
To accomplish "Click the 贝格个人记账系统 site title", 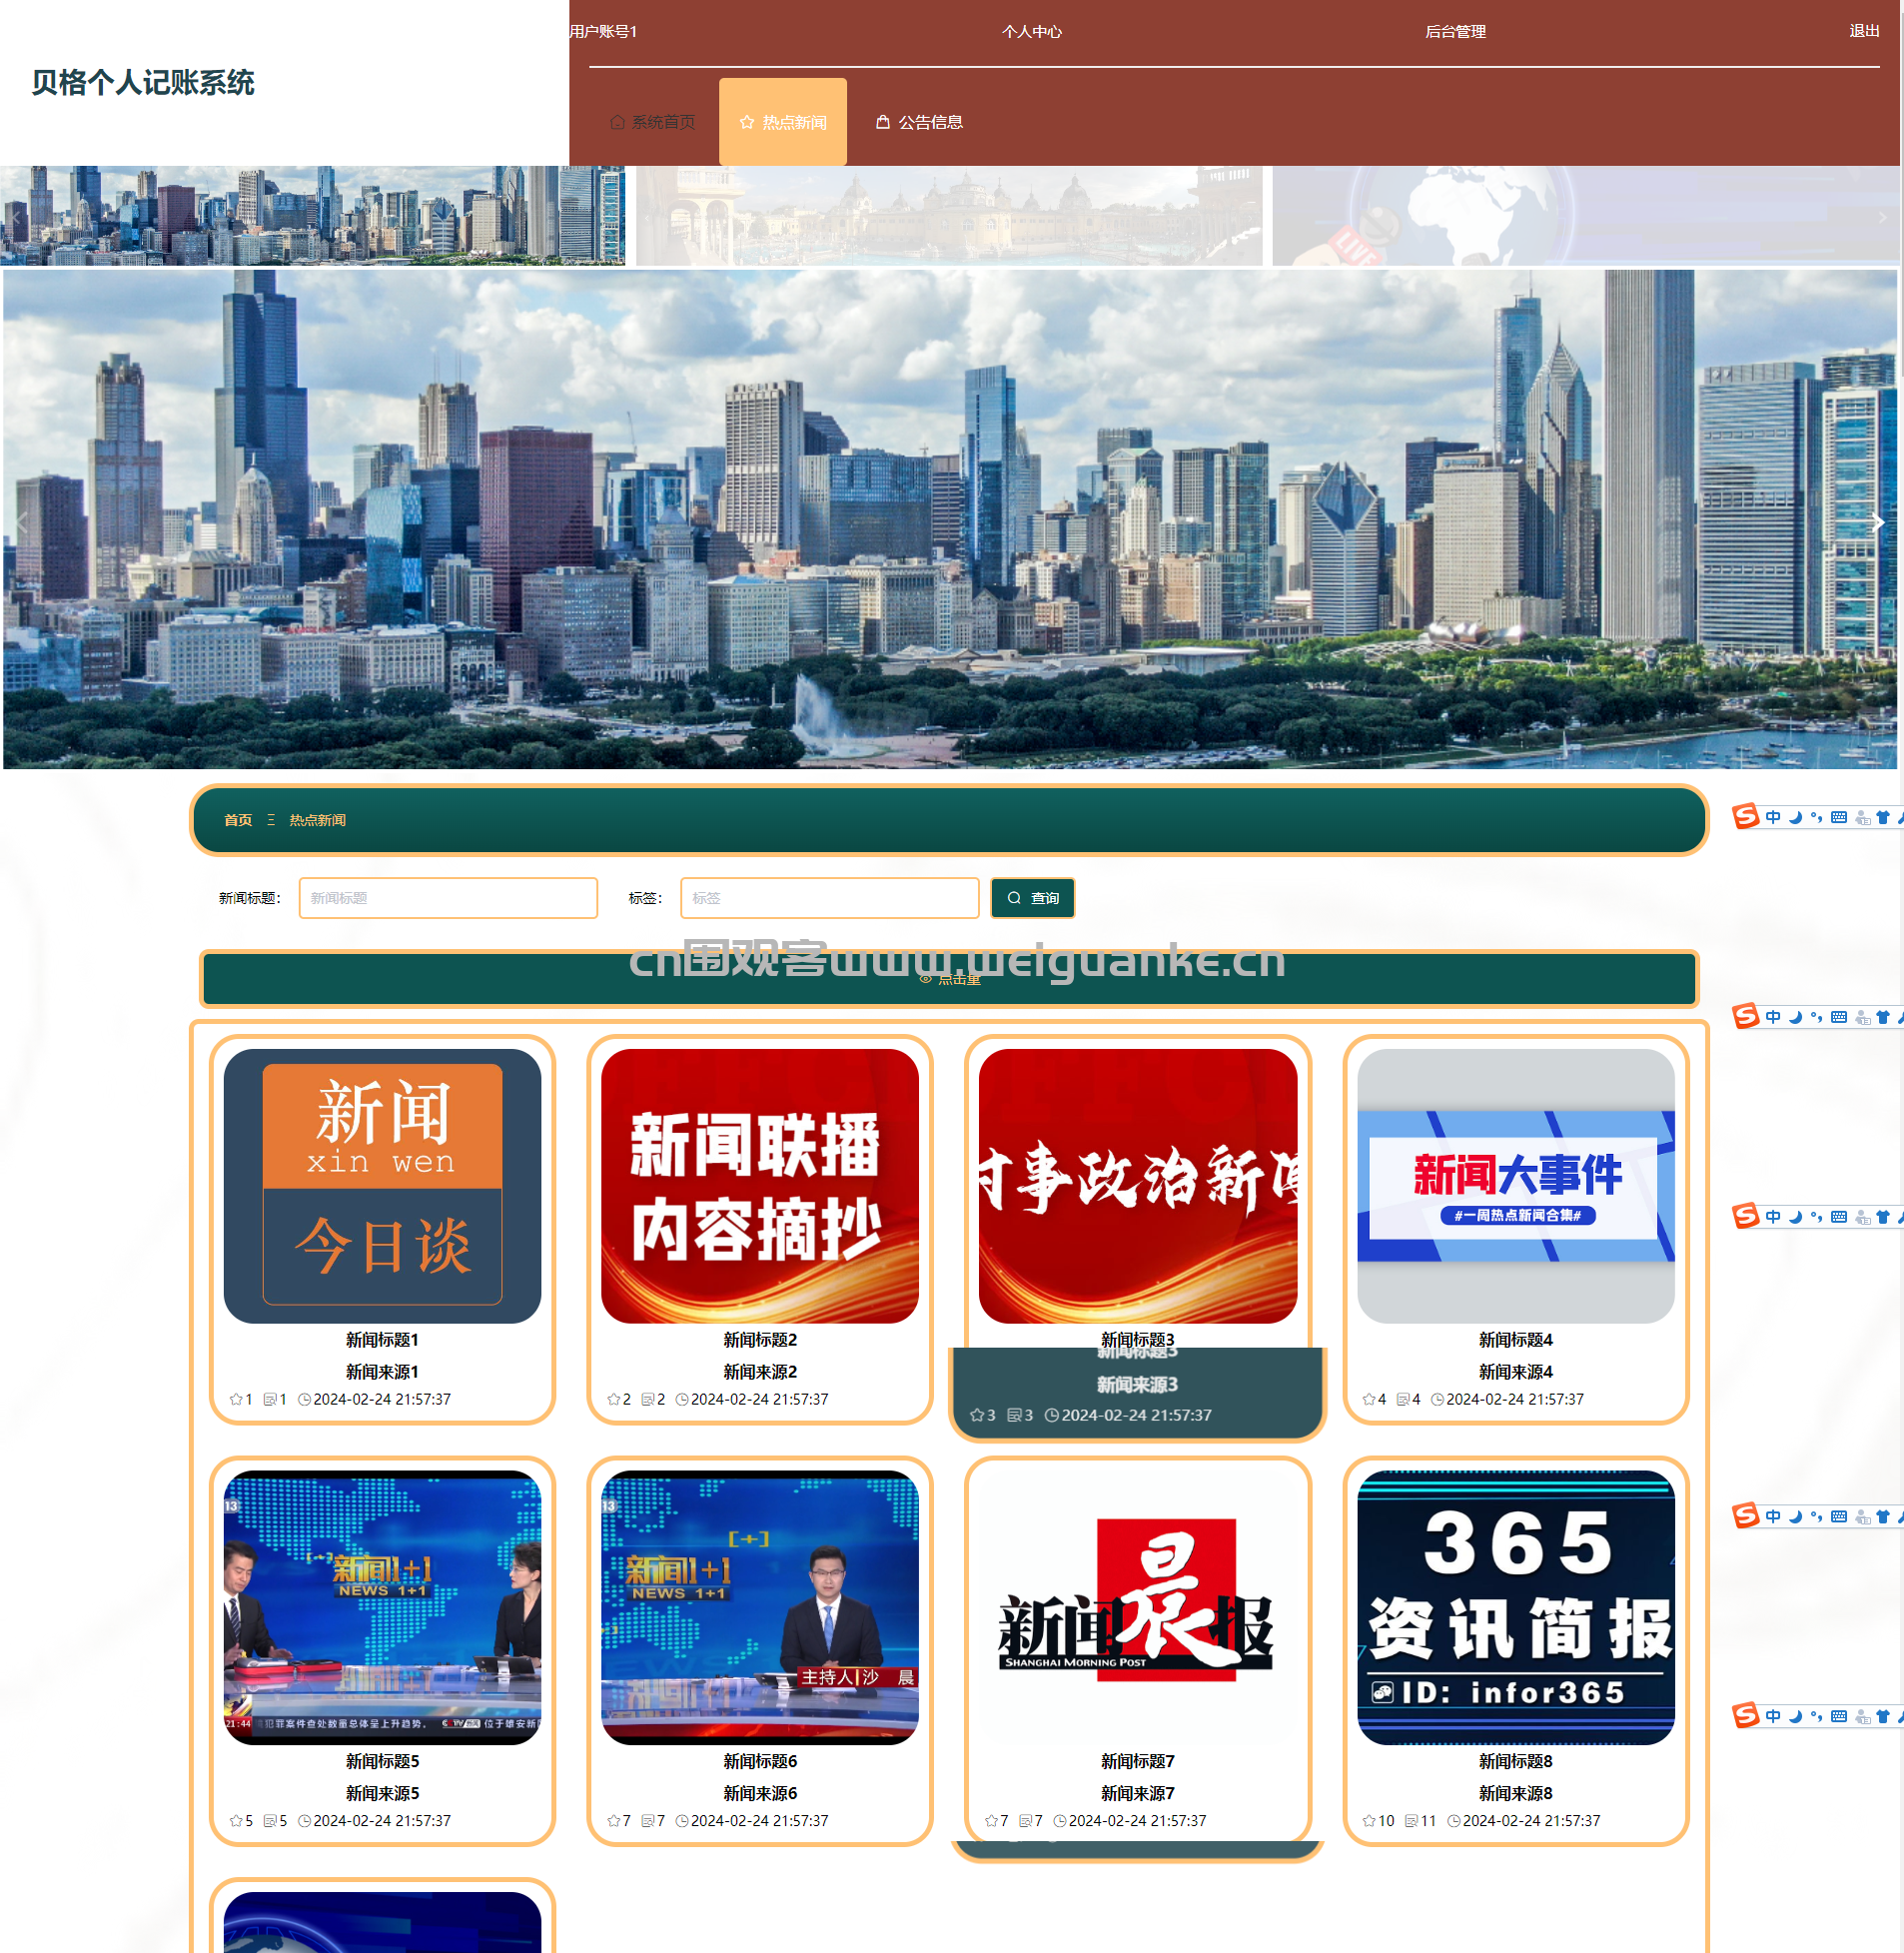I will pos(143,82).
